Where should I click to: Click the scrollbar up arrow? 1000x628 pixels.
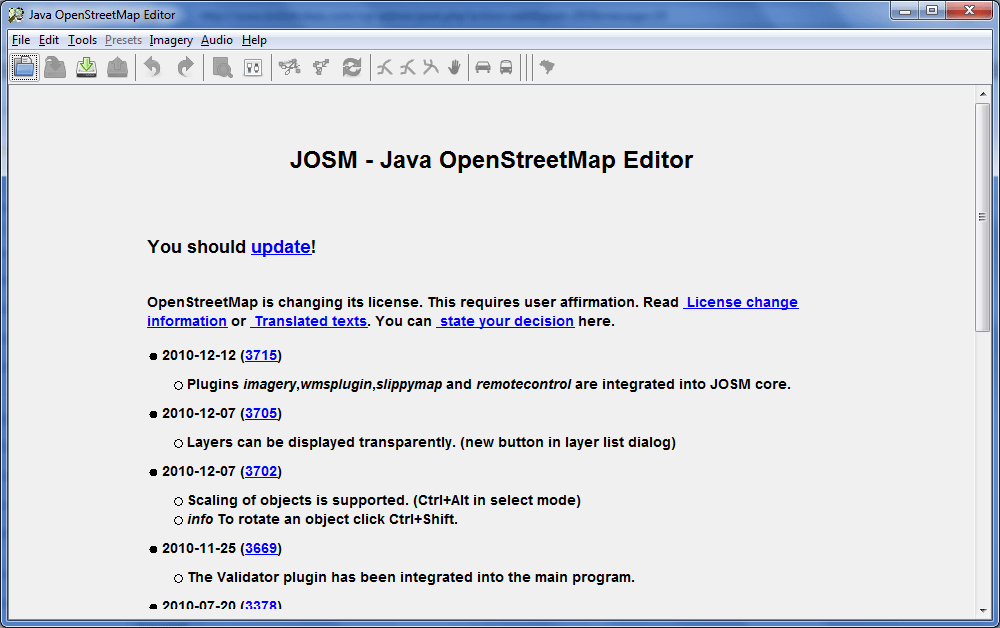coord(983,94)
